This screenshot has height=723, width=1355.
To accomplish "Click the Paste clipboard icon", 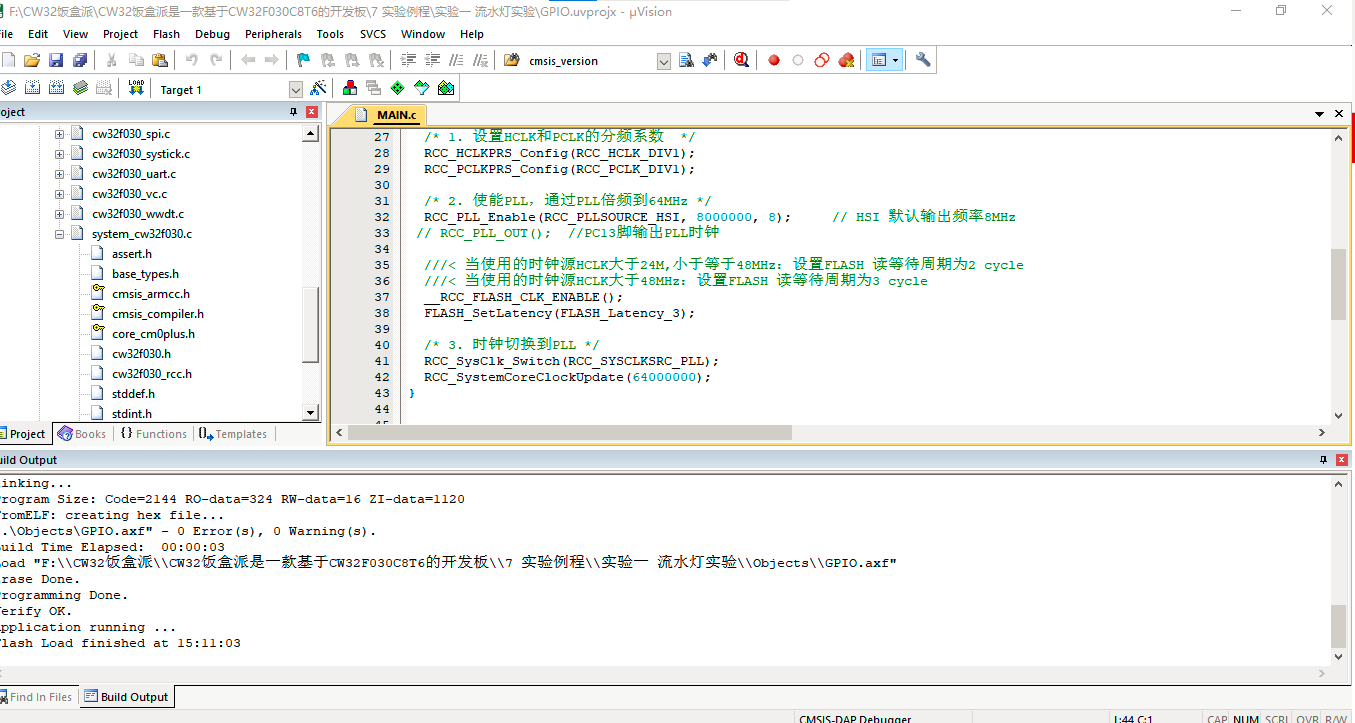I will tap(159, 60).
